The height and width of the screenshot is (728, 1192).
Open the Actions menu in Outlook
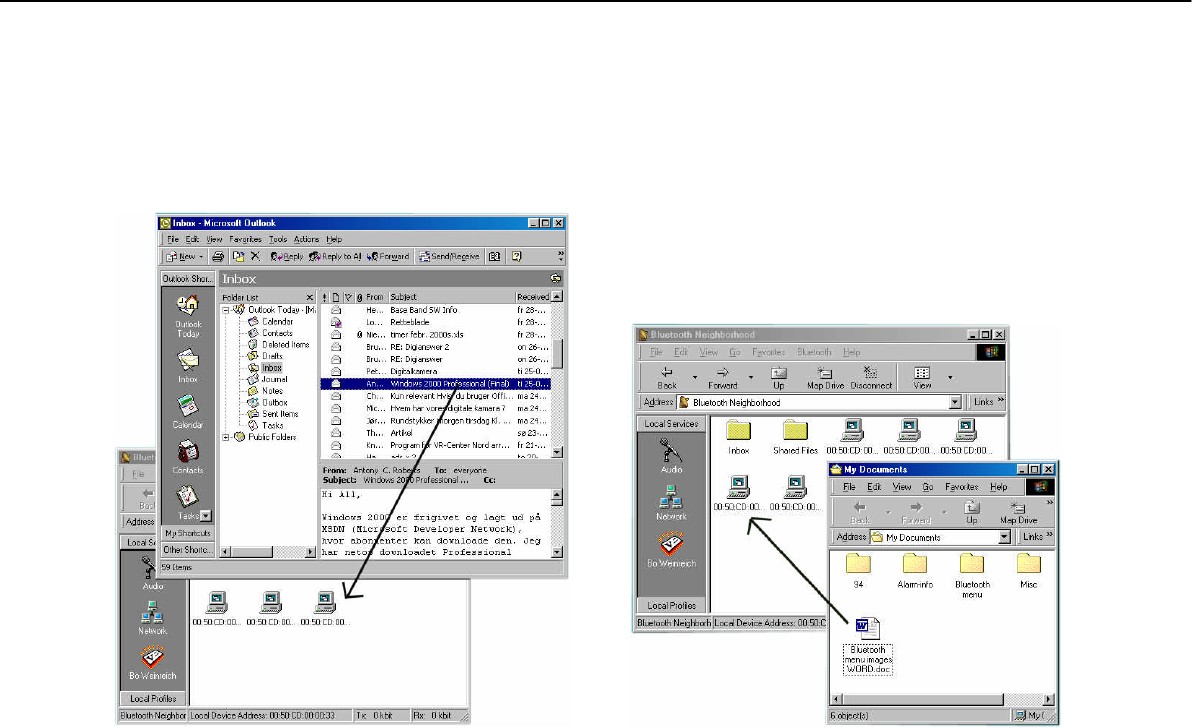[306, 239]
